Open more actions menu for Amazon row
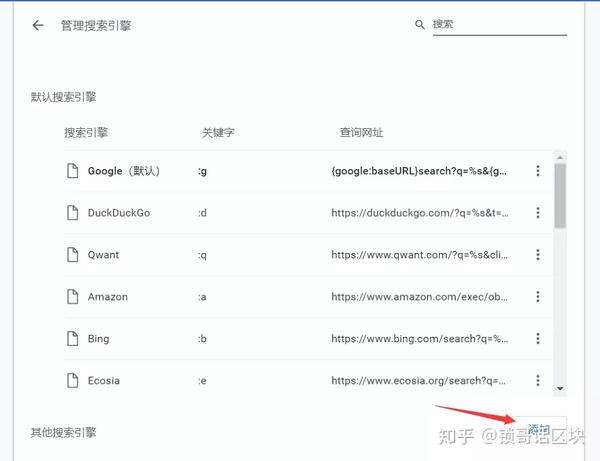Screen dimensions: 600x461 click(x=538, y=296)
